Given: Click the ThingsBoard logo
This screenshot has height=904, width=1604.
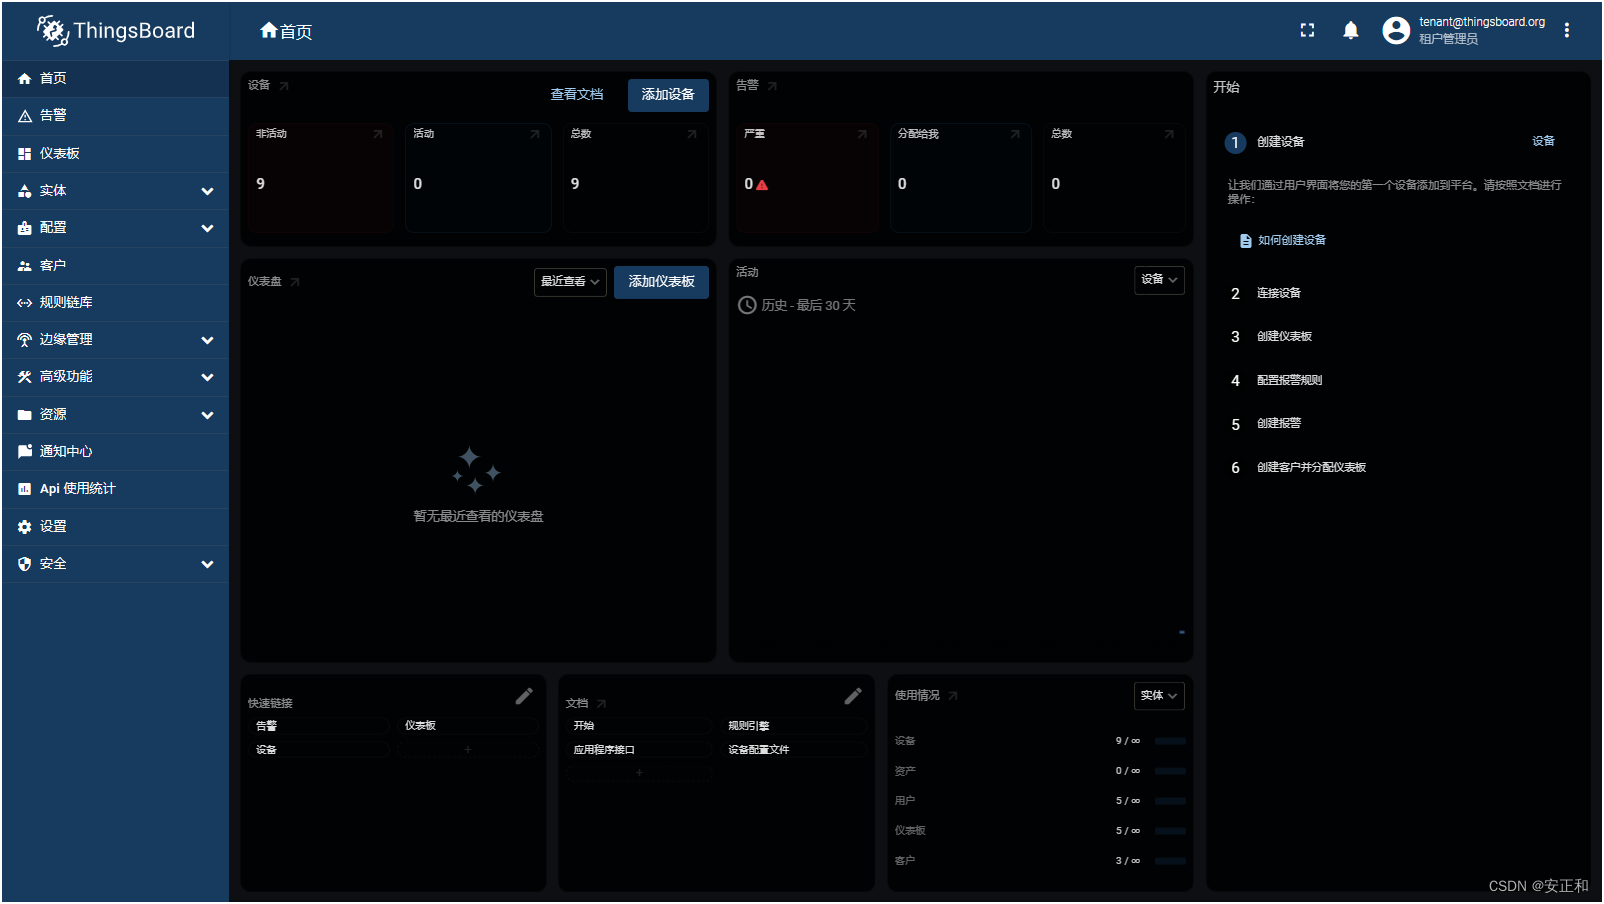Looking at the screenshot, I should [x=113, y=30].
